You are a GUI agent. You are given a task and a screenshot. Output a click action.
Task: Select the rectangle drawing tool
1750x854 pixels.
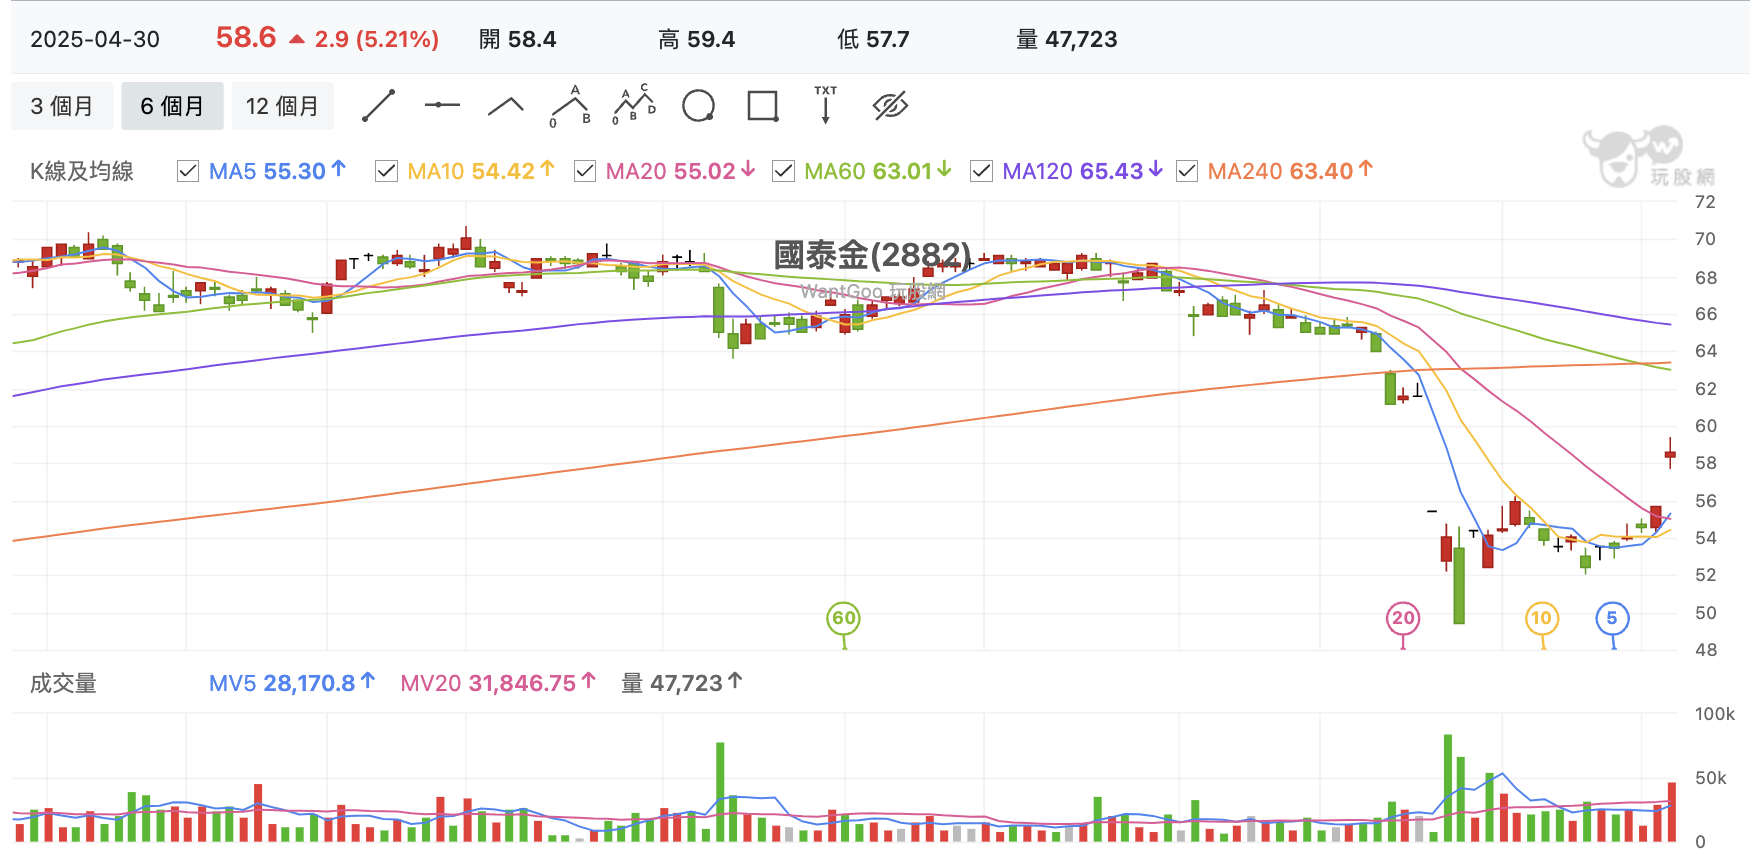(x=763, y=105)
